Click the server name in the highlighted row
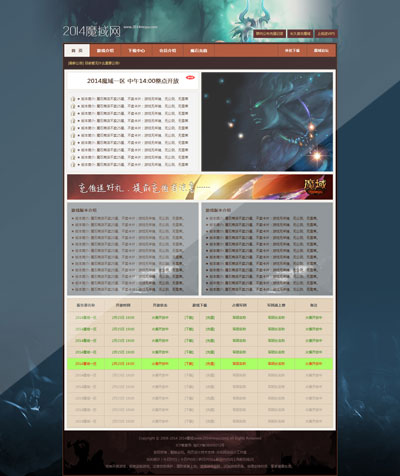 (86, 364)
